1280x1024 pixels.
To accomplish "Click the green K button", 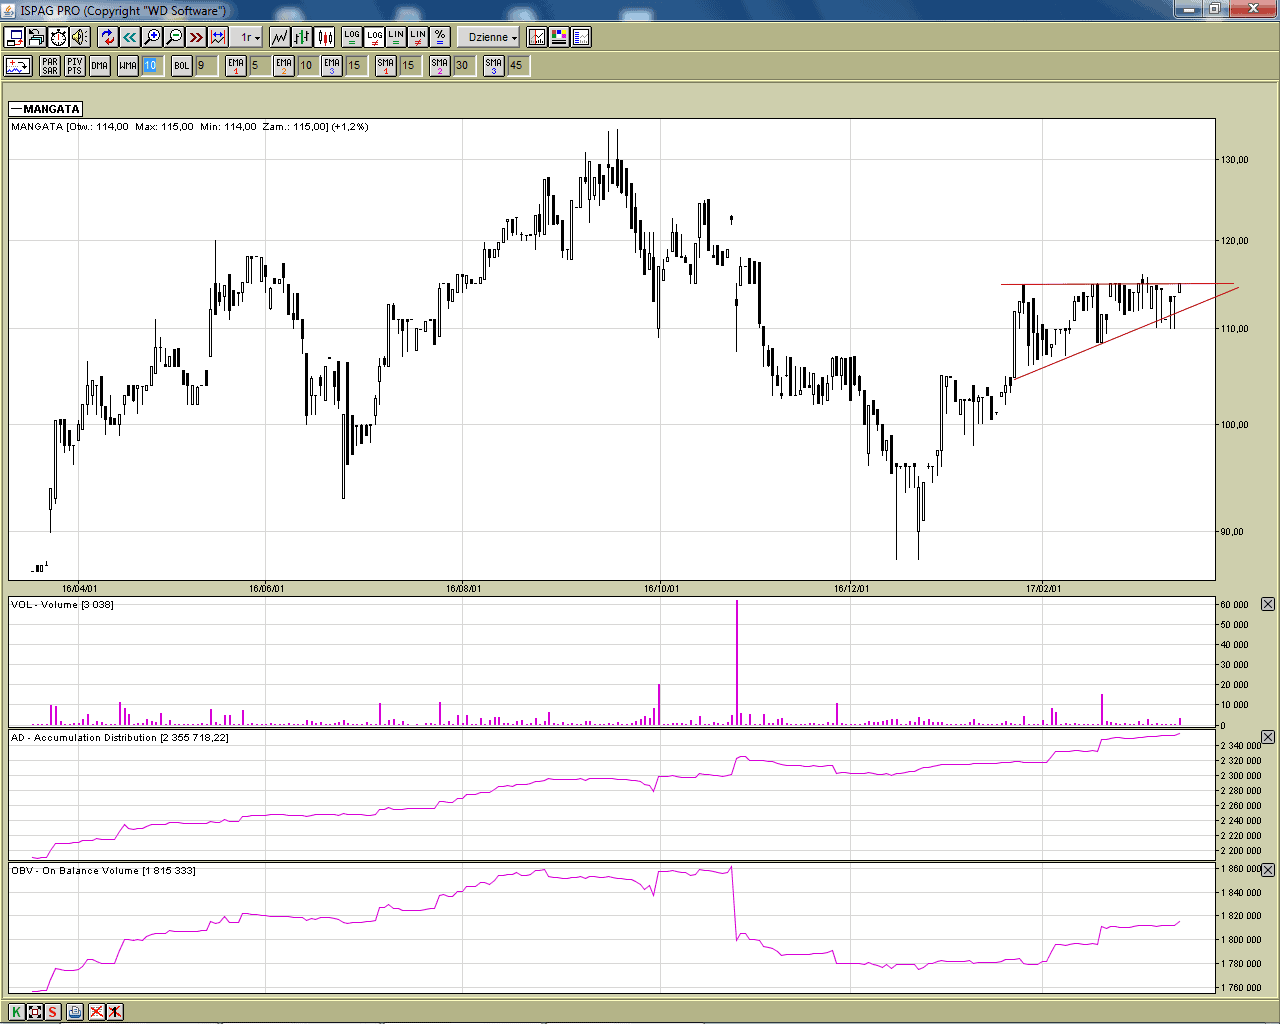I will (16, 1012).
